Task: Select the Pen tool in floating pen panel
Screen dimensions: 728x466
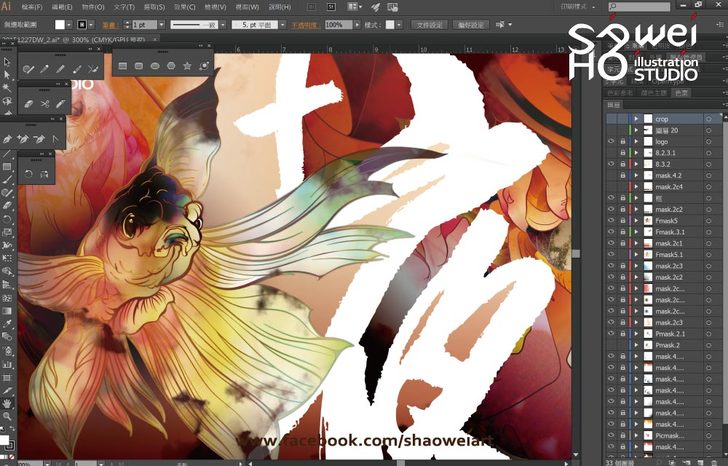Action: point(9,139)
